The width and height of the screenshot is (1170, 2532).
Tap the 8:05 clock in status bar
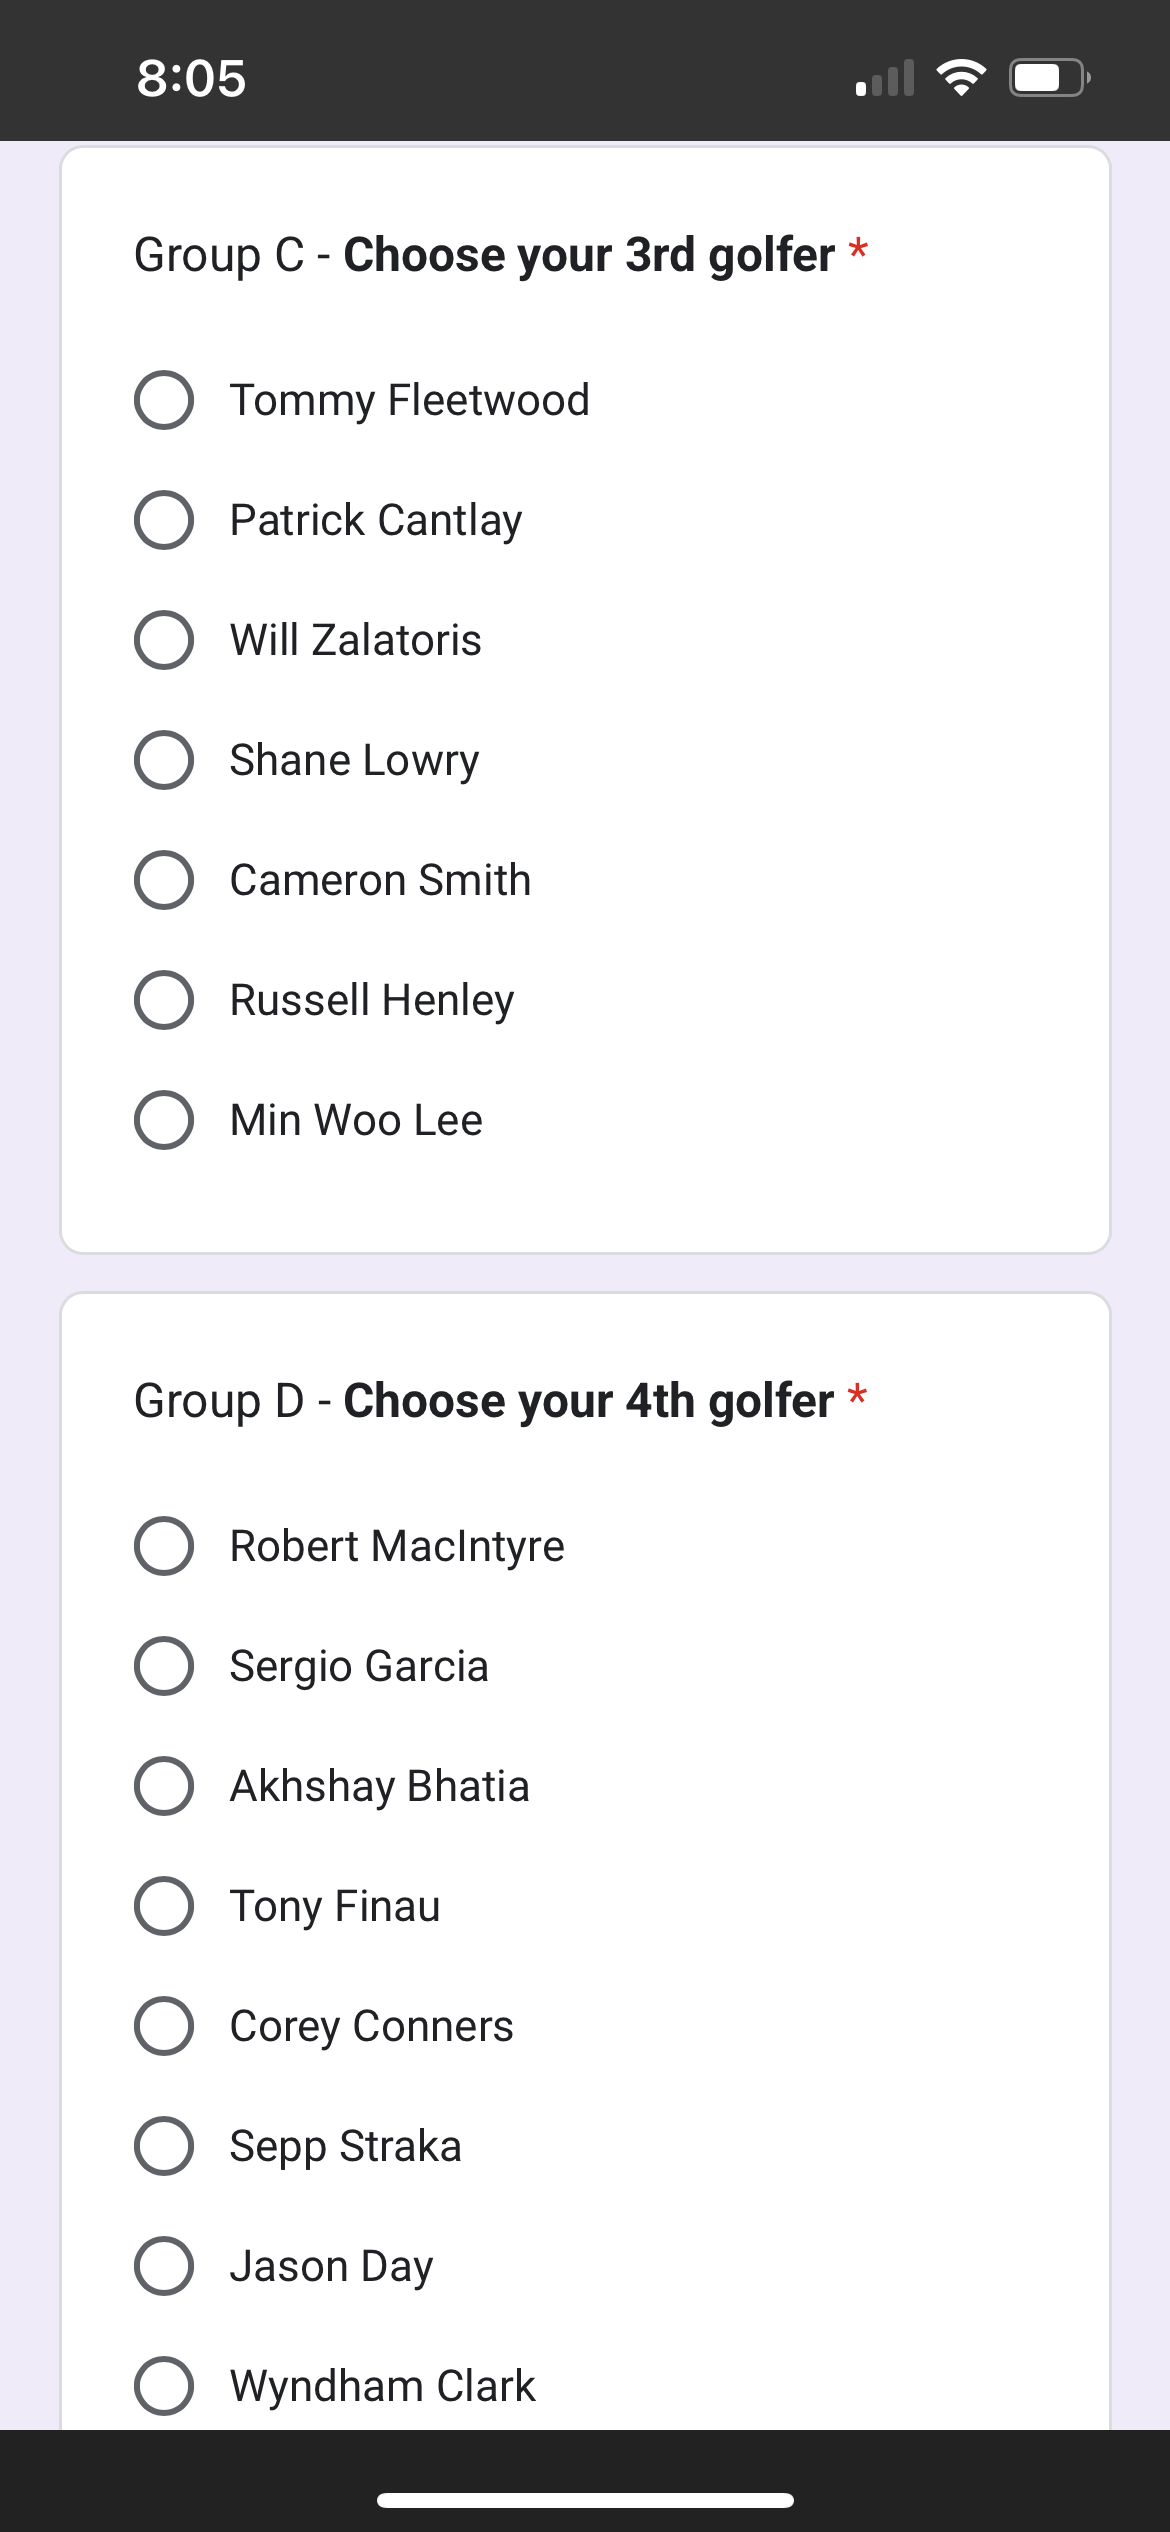pos(191,78)
